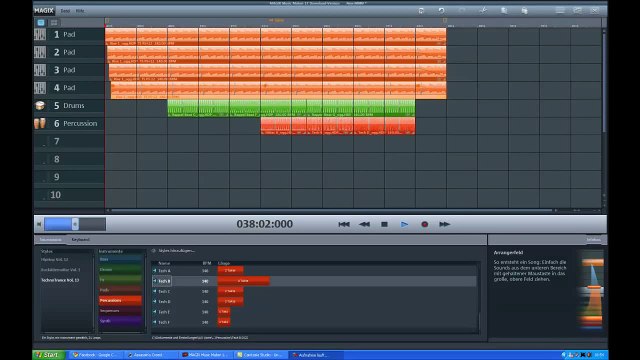
Task: Click the Styles hinzufügen link
Action: (x=176, y=251)
